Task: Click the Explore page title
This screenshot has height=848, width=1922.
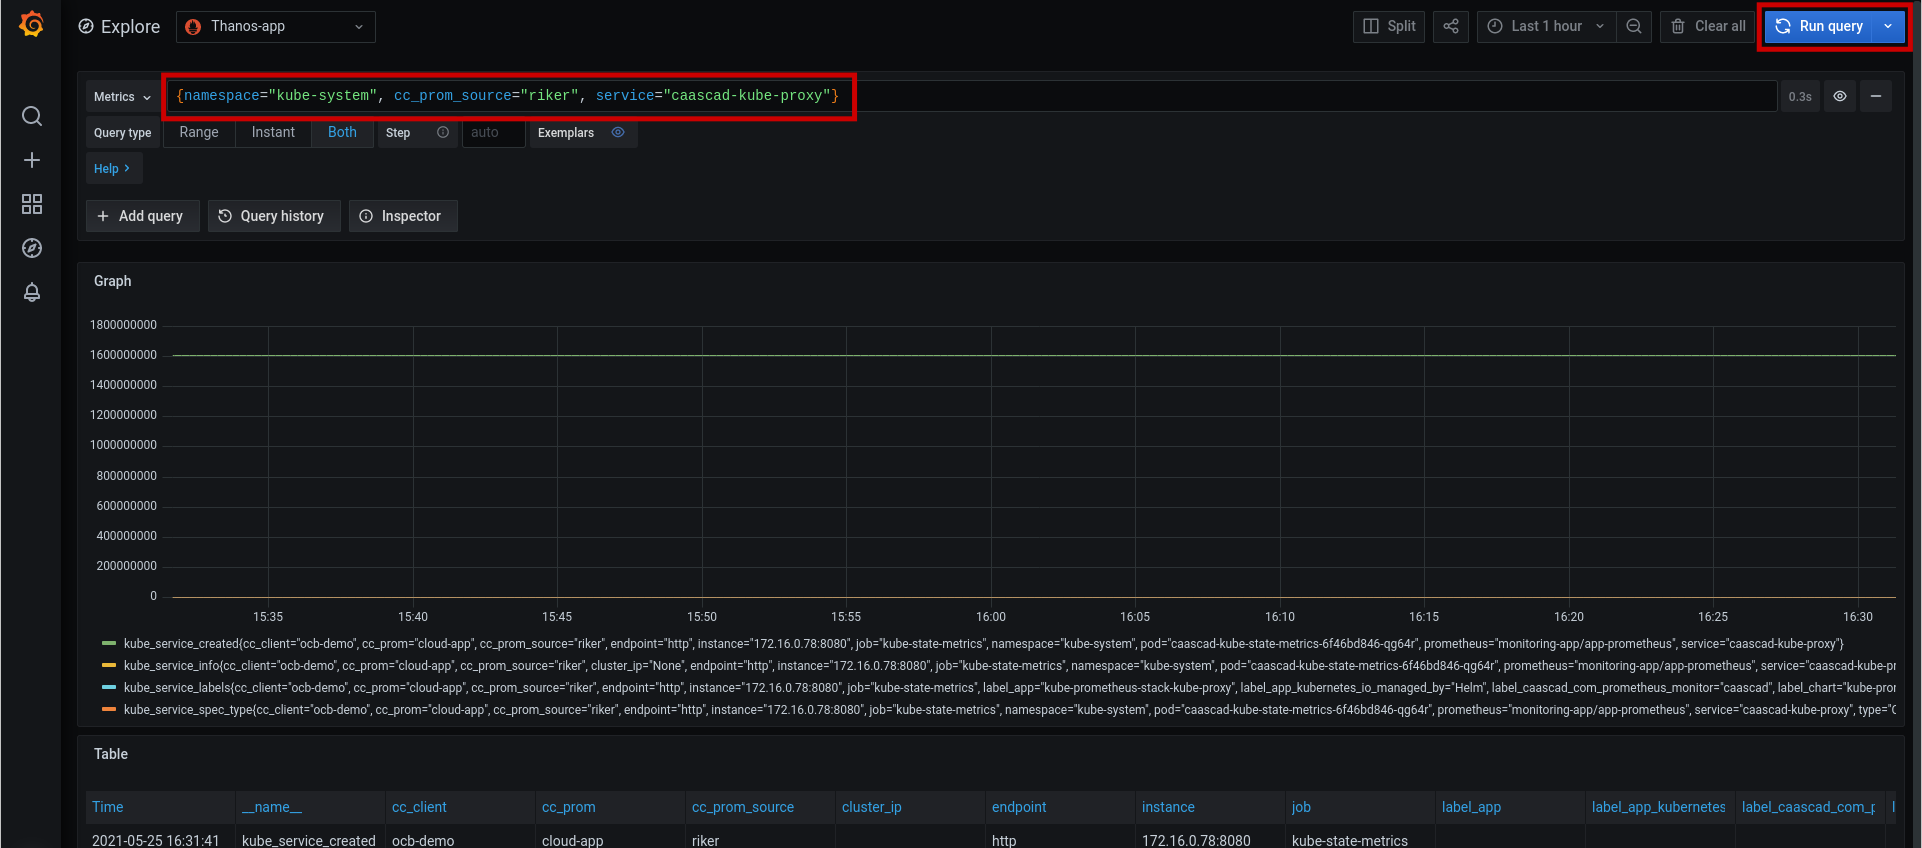Action: coord(130,27)
